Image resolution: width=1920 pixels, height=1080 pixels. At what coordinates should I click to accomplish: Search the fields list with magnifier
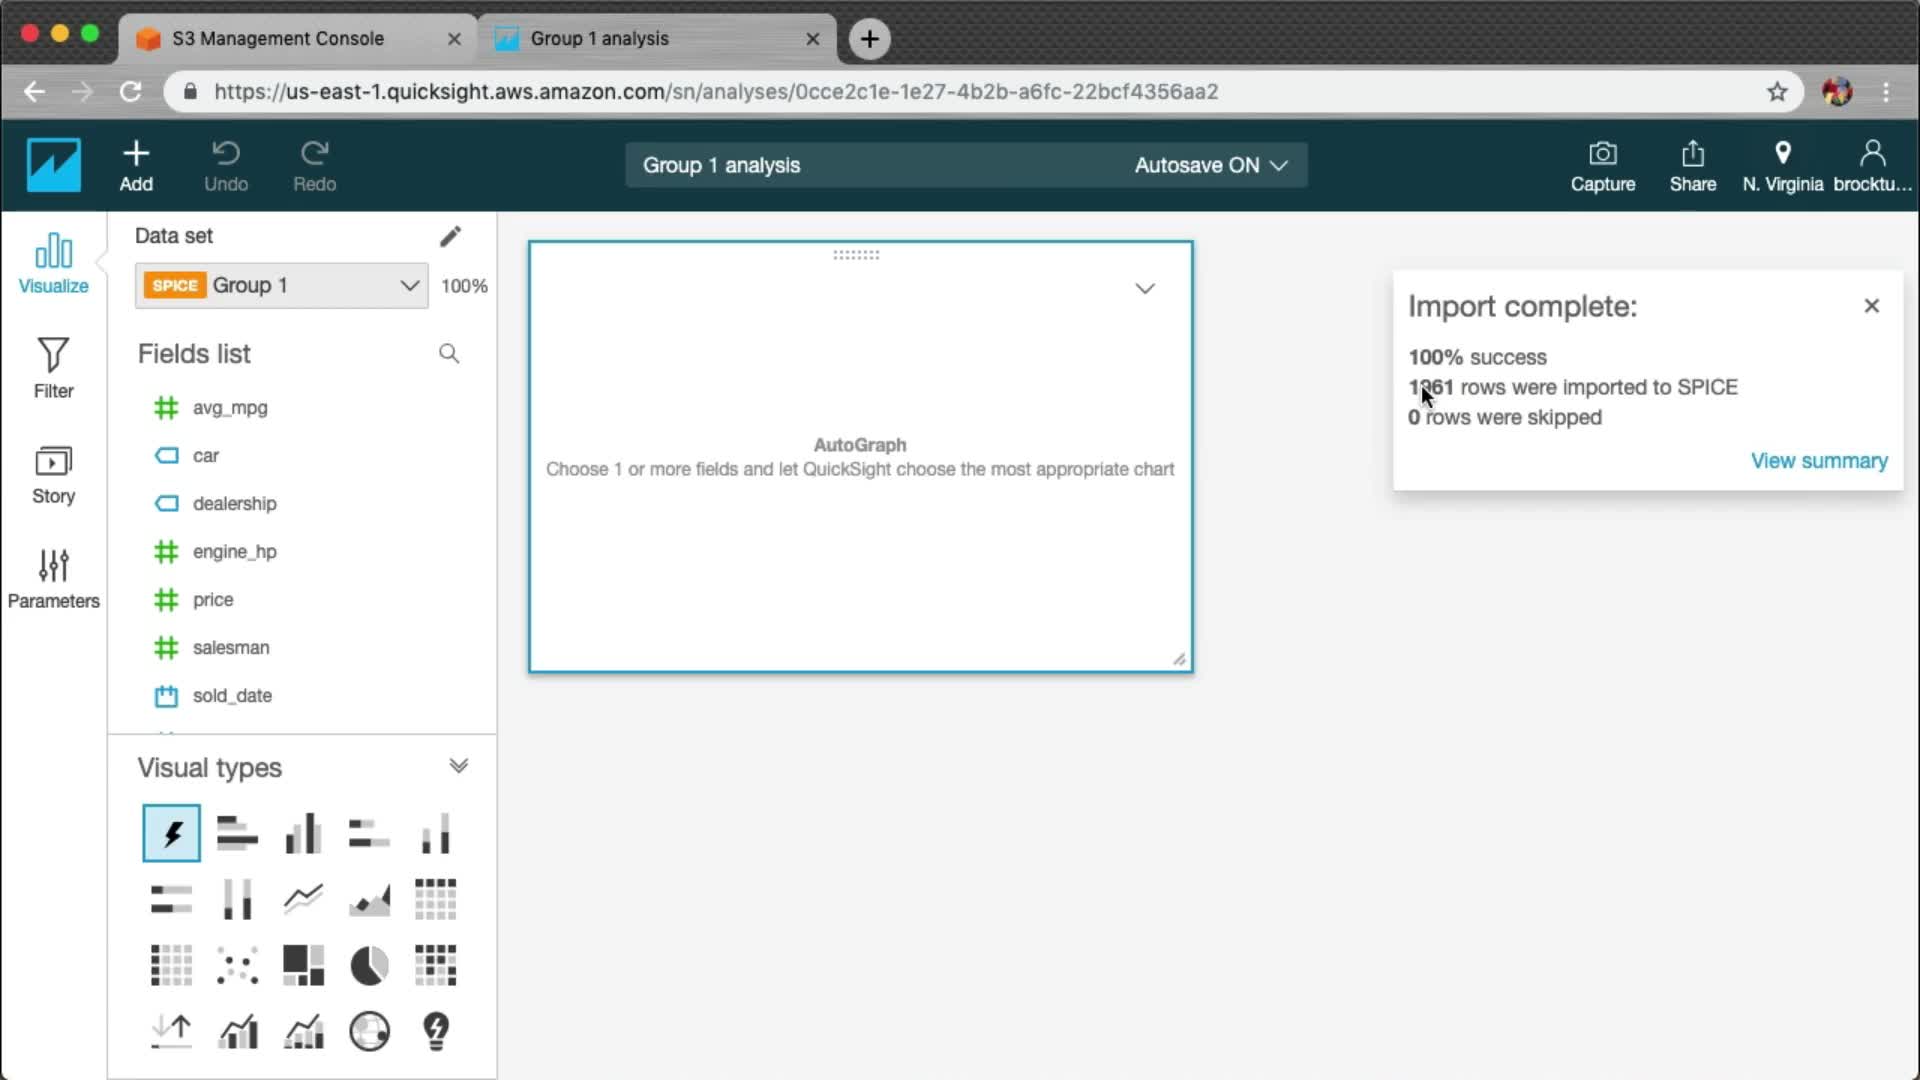(x=449, y=354)
